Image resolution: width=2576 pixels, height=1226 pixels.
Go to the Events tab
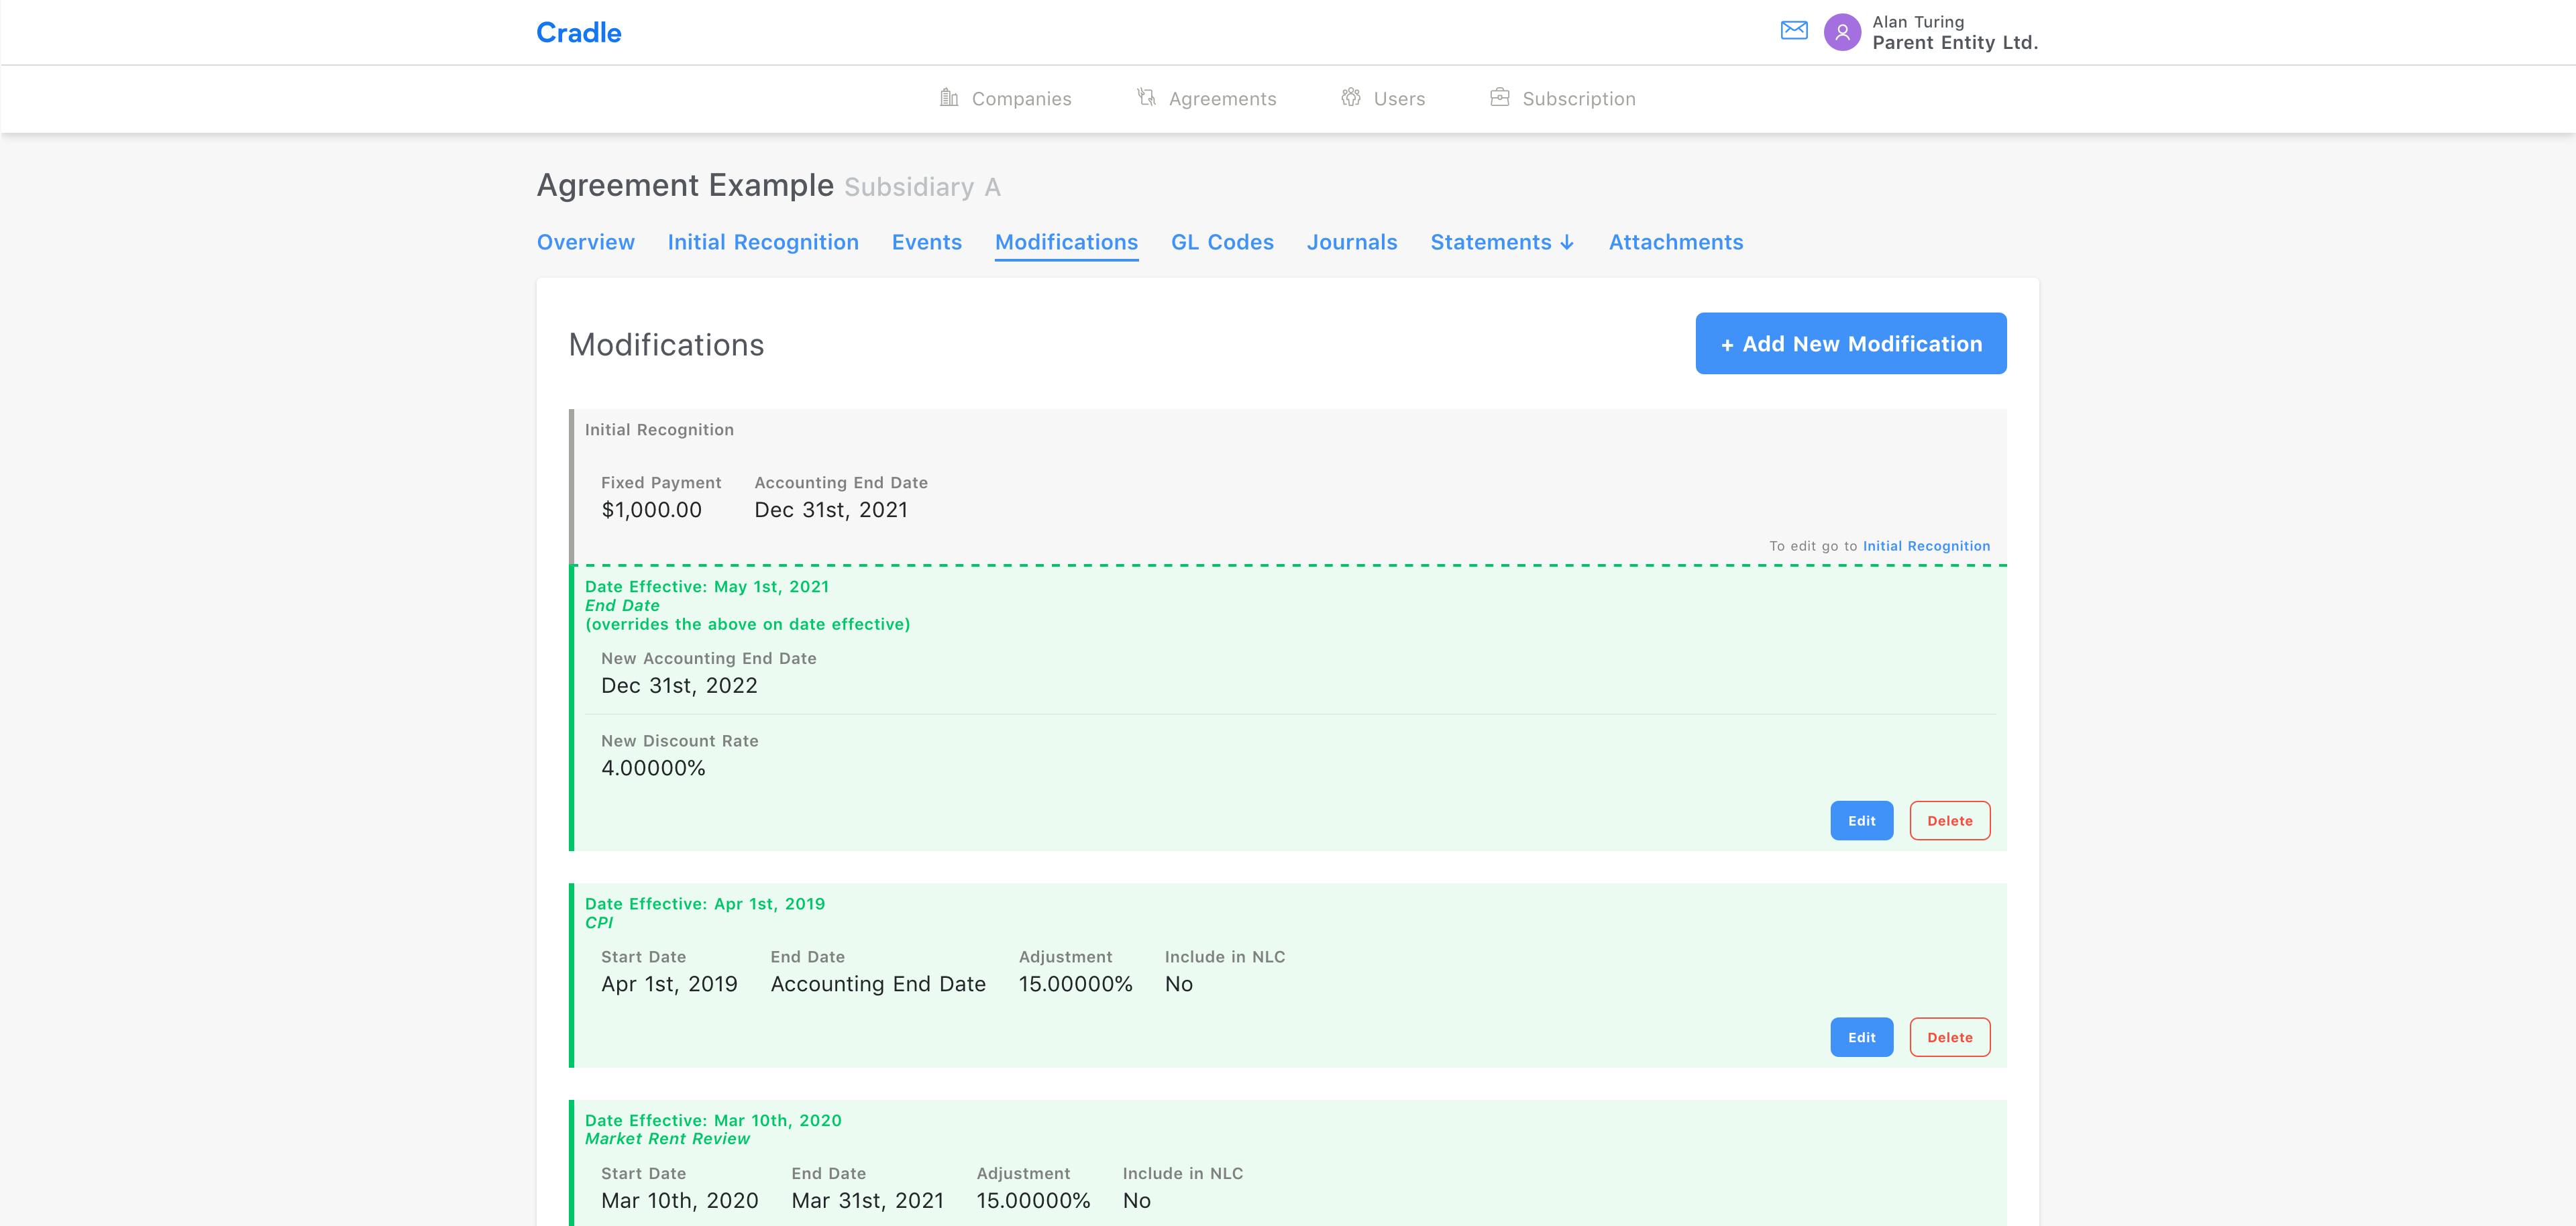[x=926, y=242]
